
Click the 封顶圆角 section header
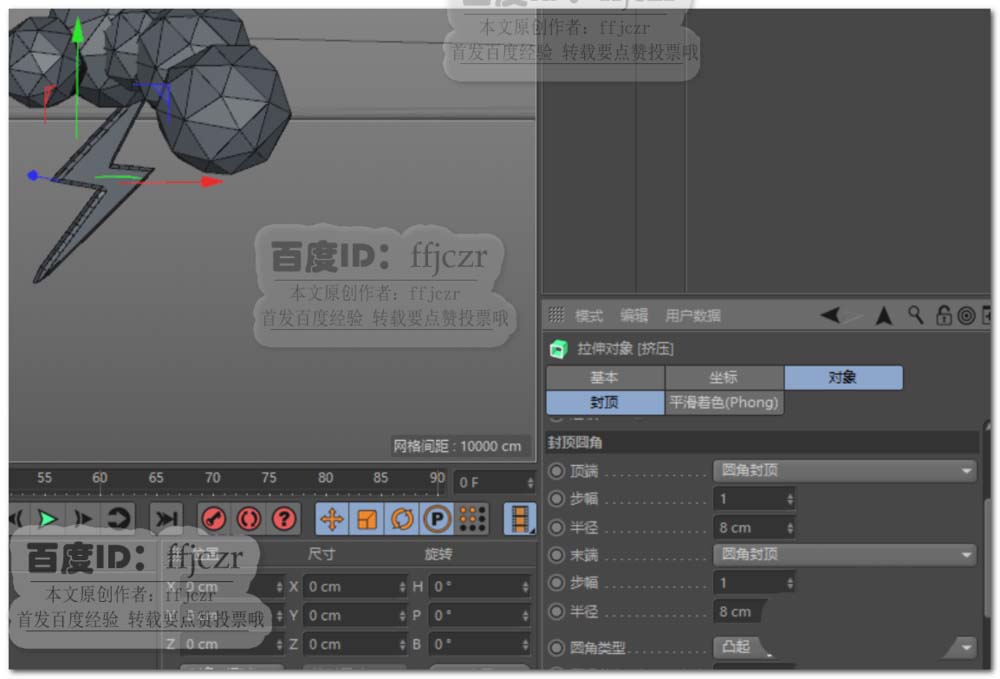762,442
